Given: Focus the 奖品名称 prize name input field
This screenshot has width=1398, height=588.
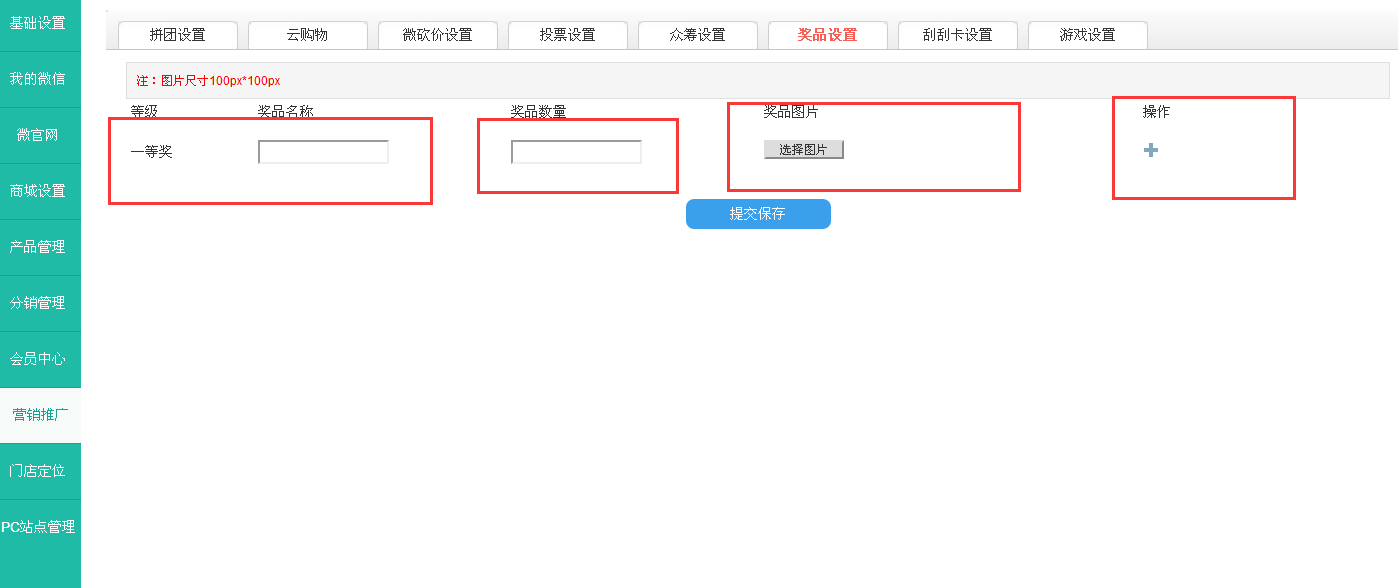Looking at the screenshot, I should coord(323,152).
